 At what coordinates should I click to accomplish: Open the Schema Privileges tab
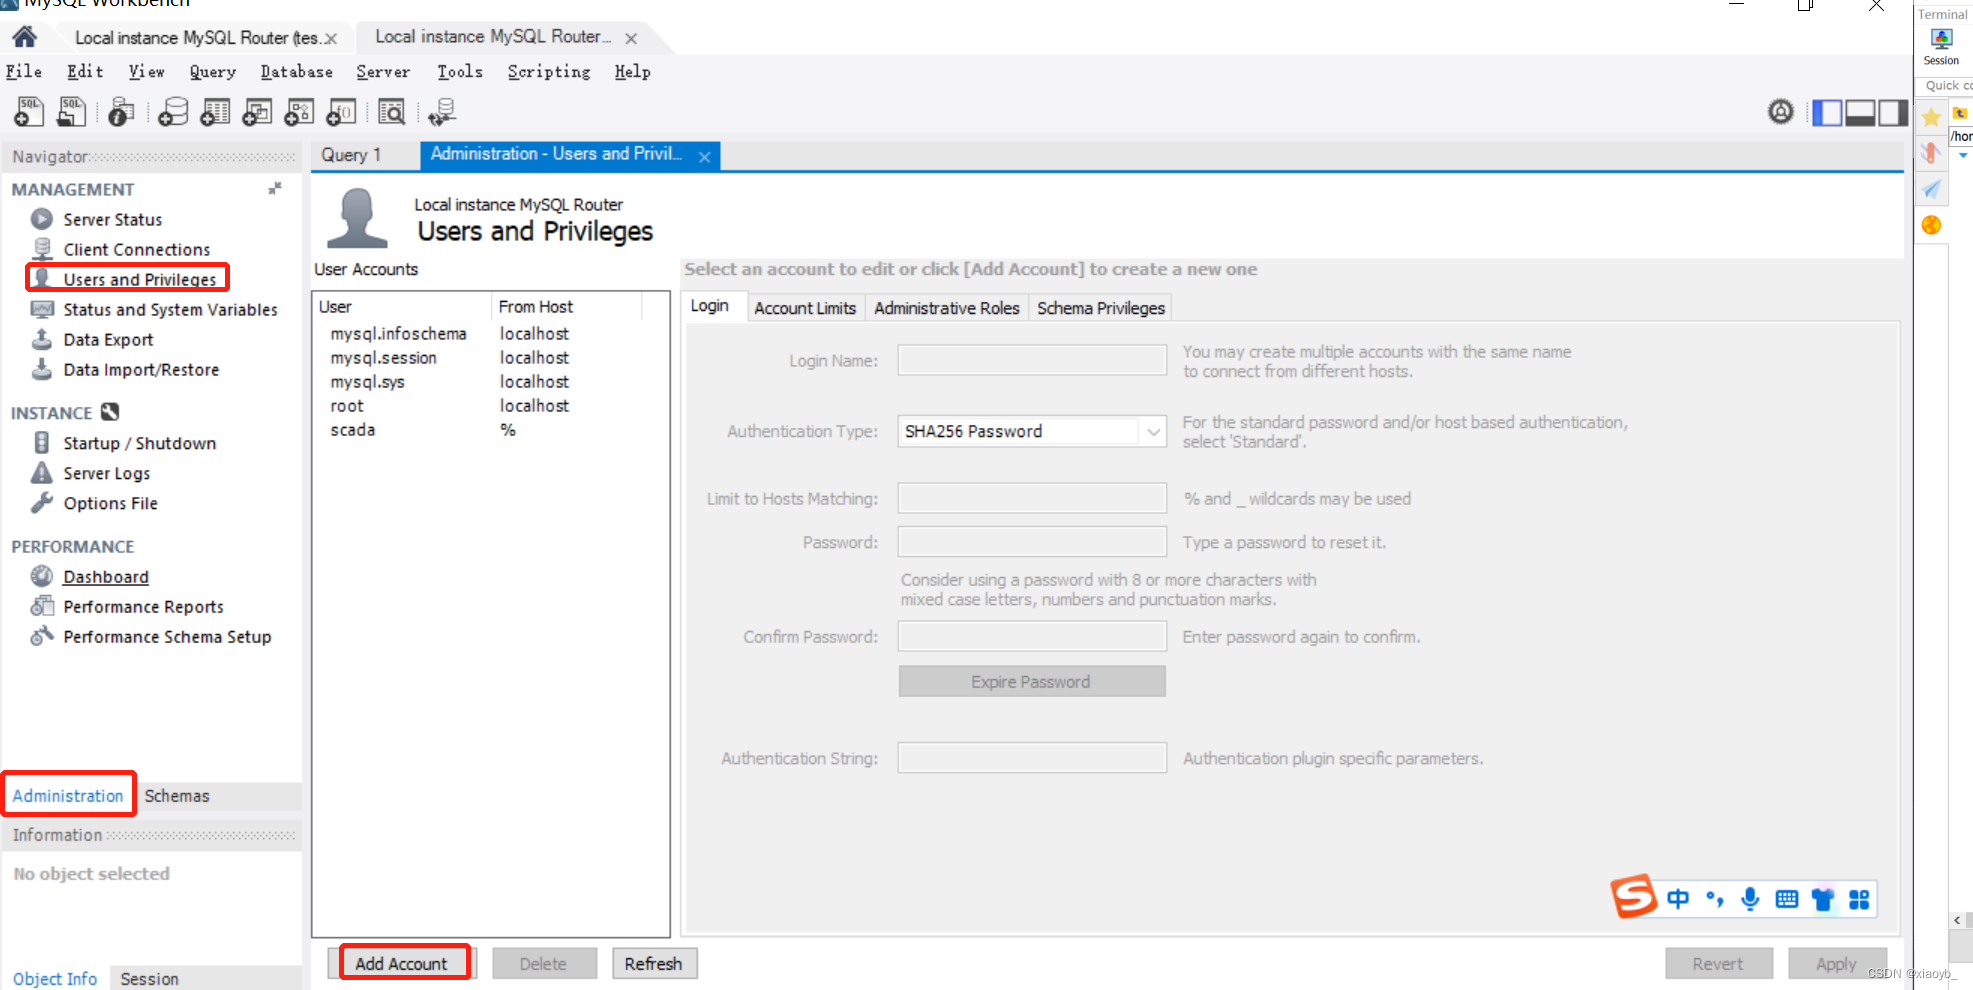pyautogui.click(x=1101, y=308)
